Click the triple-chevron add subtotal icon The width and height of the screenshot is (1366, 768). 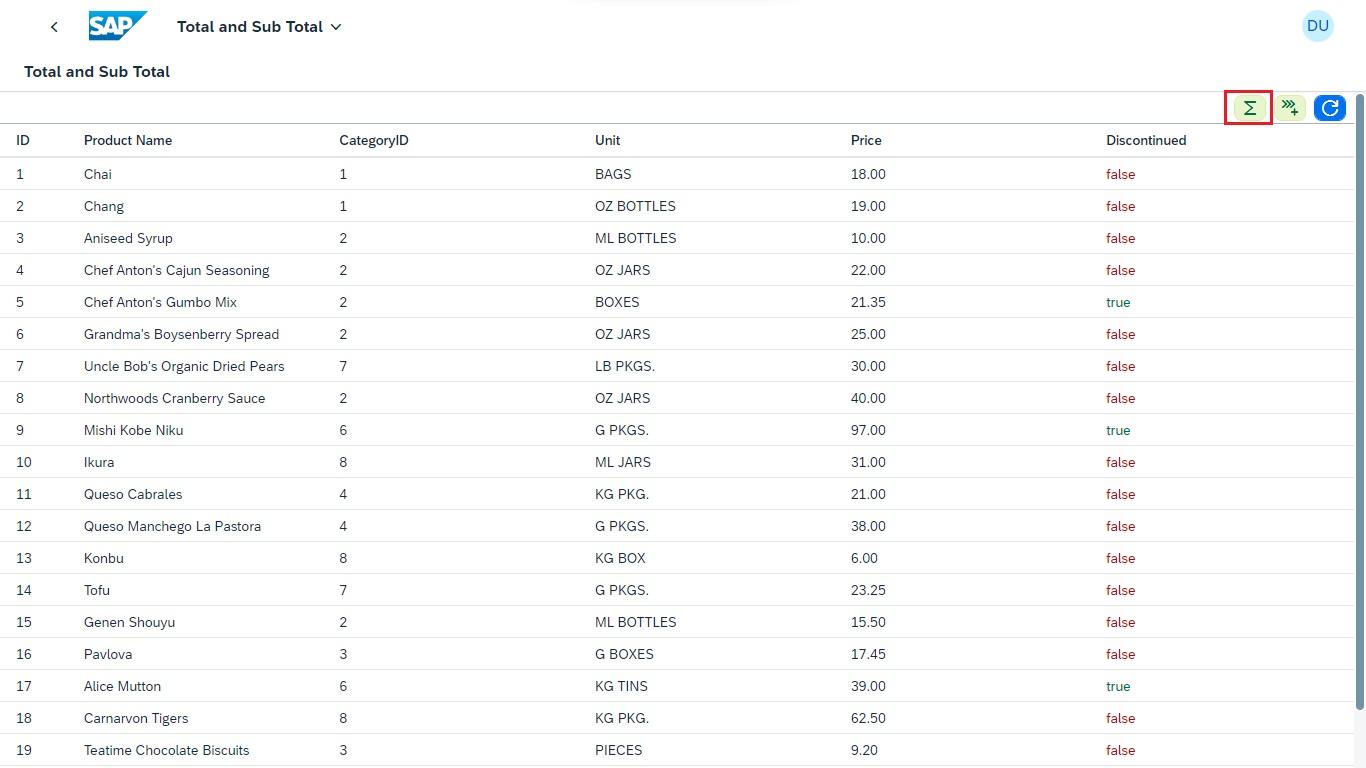[x=1290, y=107]
